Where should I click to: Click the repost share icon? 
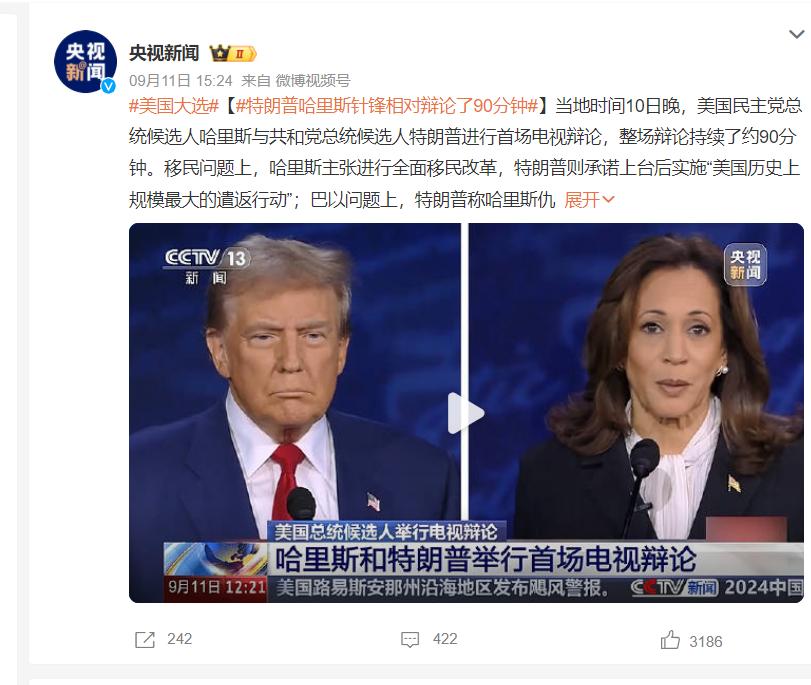(x=145, y=640)
